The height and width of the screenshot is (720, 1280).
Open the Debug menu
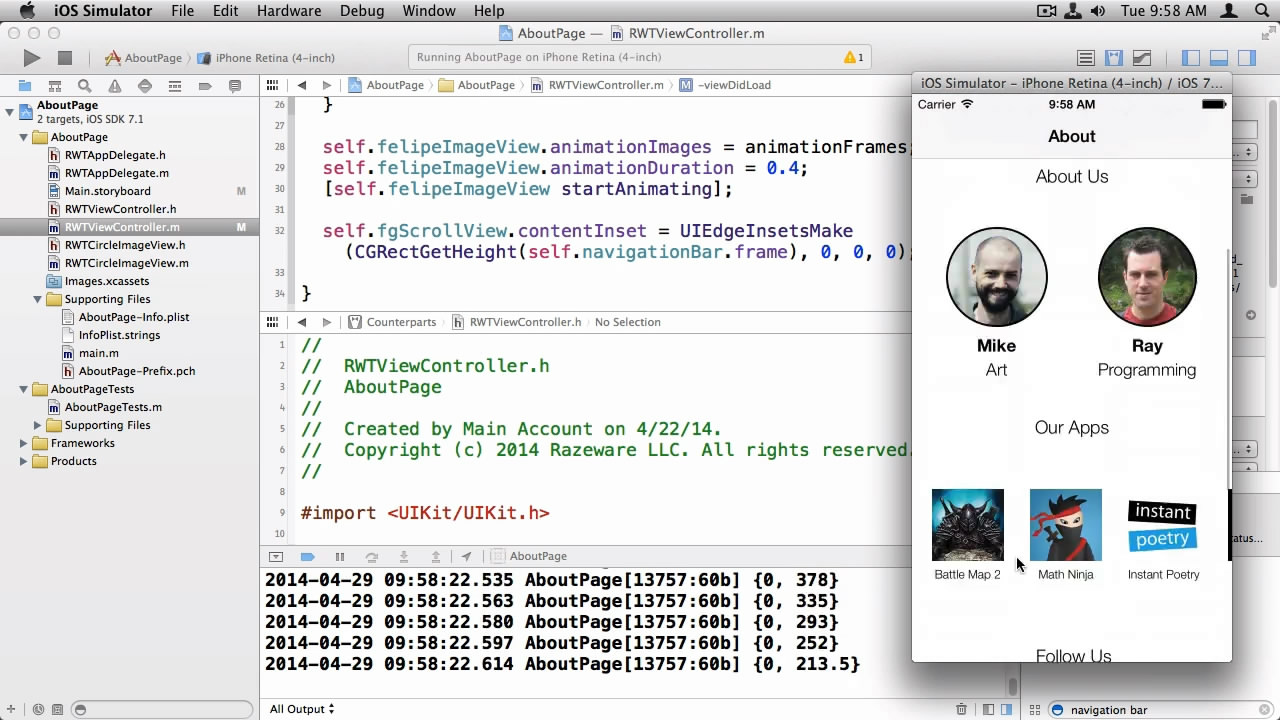point(361,11)
